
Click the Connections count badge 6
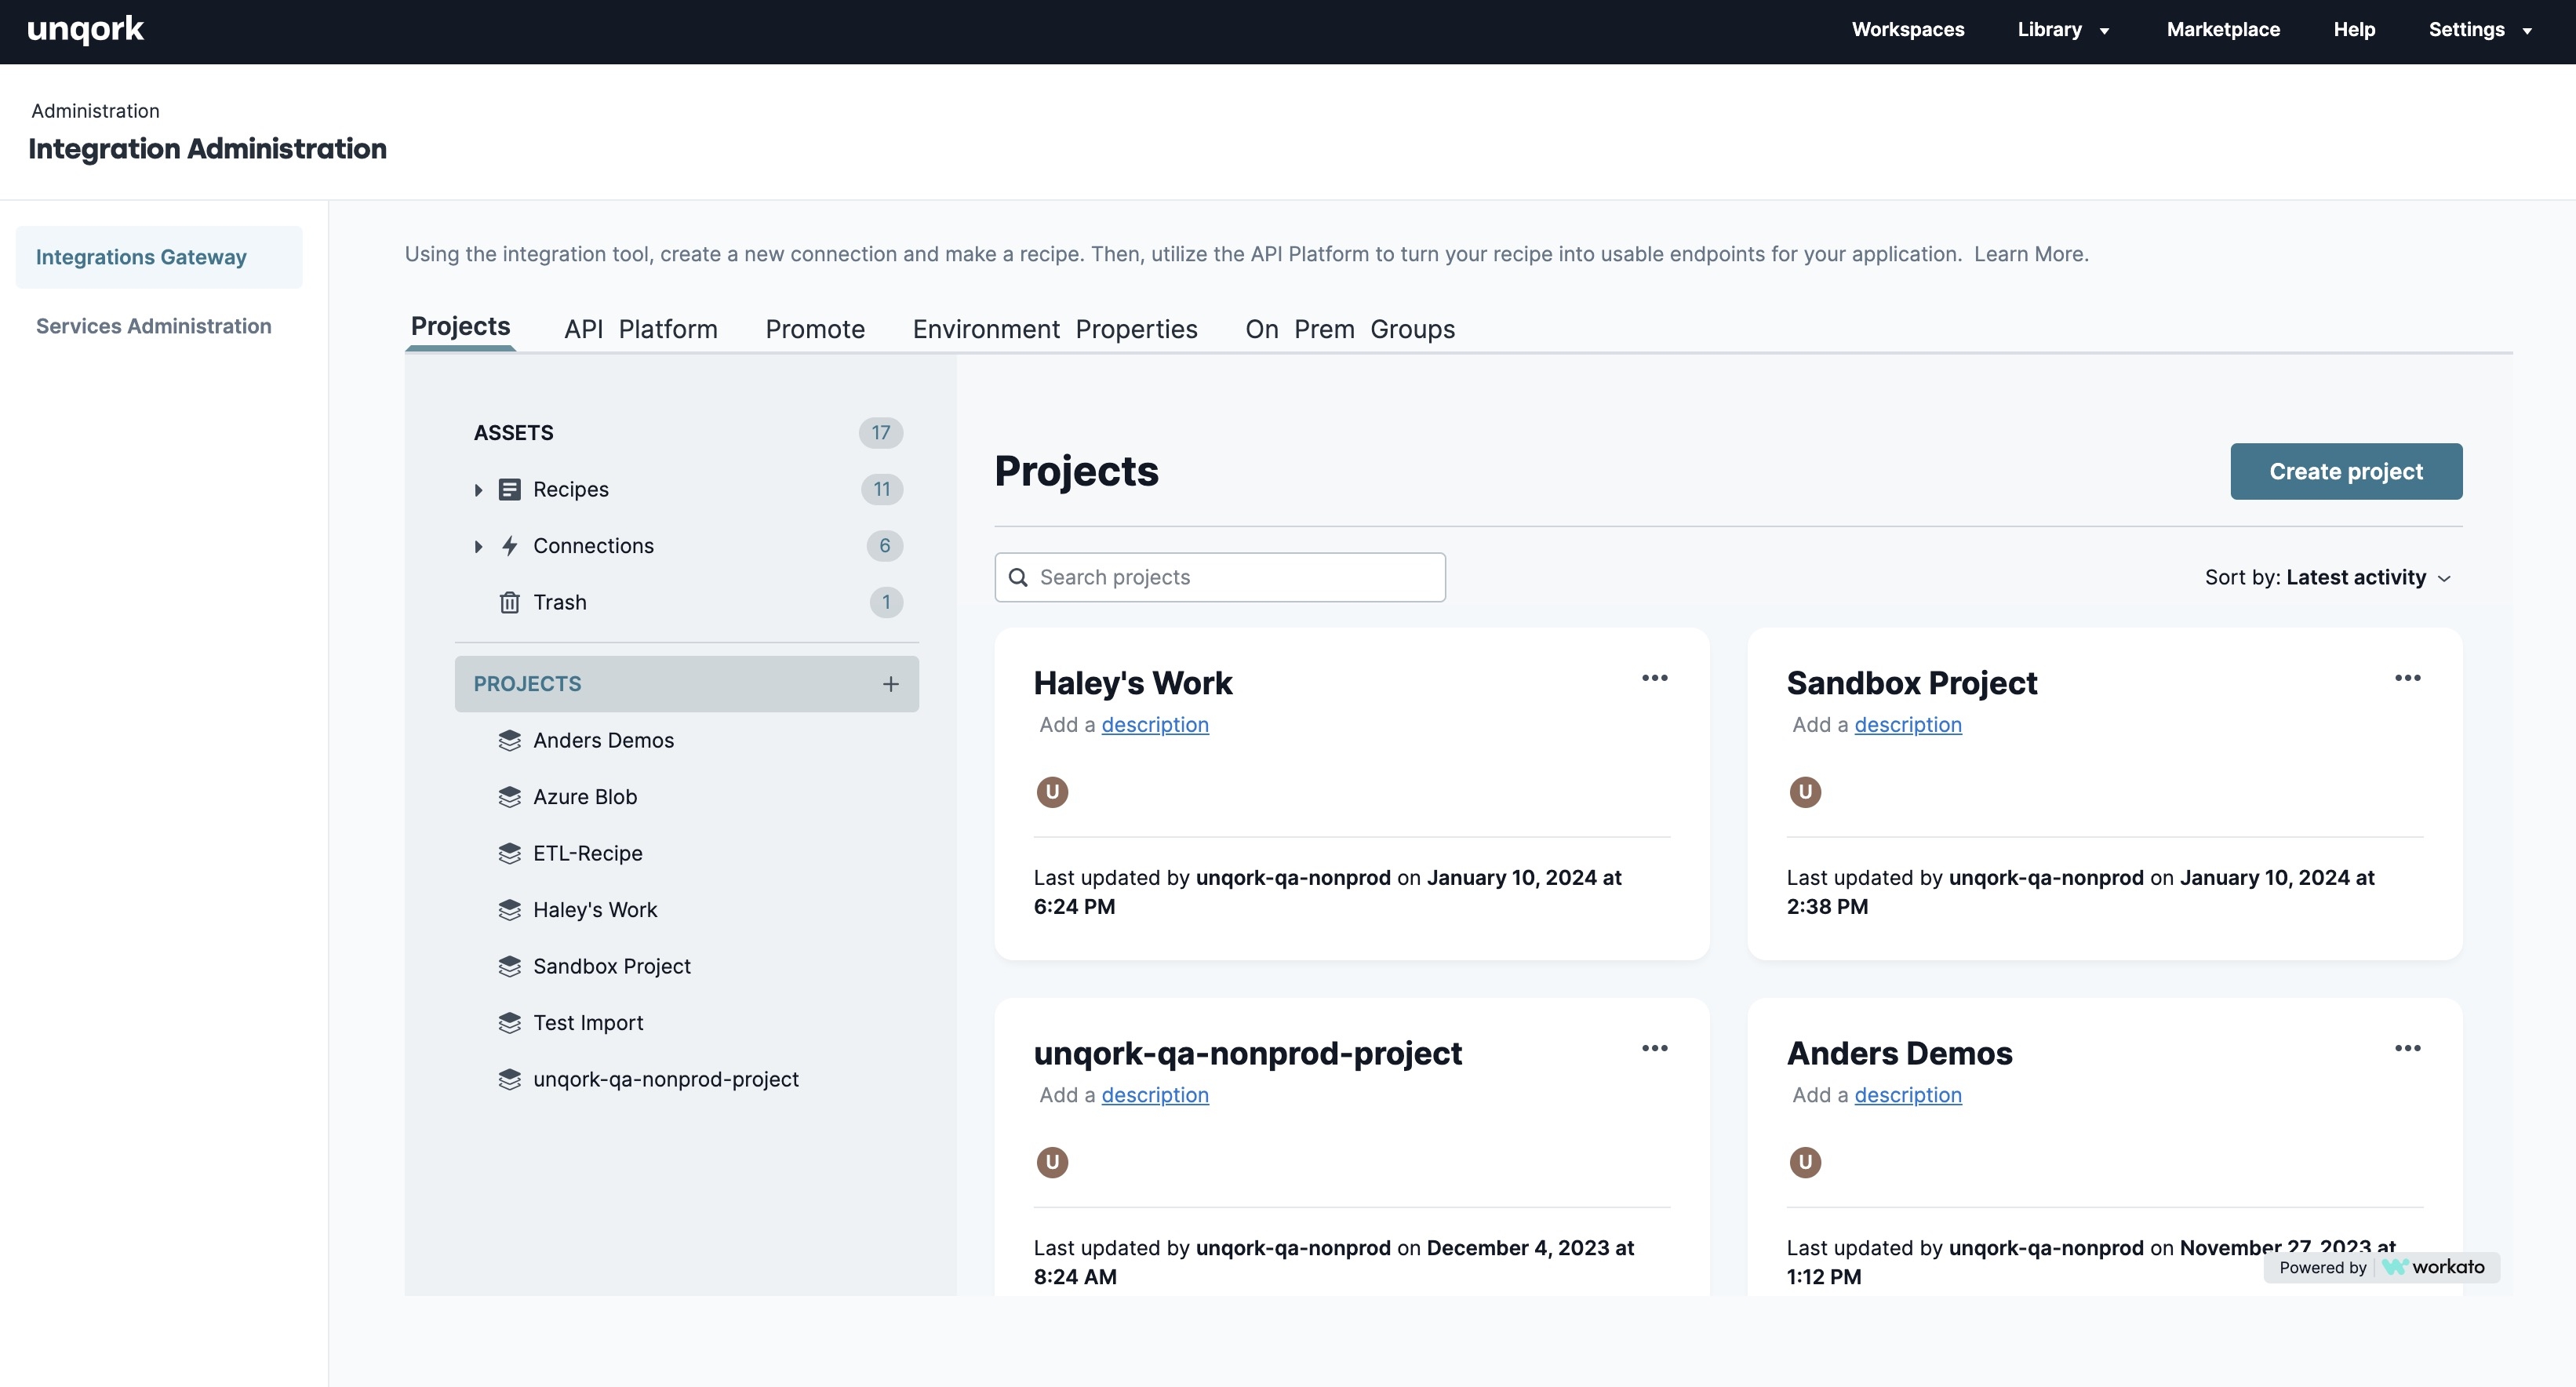click(x=885, y=546)
